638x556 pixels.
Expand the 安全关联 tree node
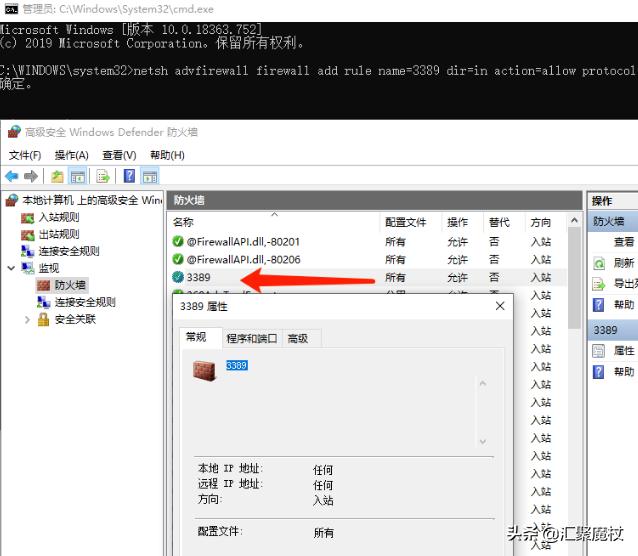[x=27, y=320]
